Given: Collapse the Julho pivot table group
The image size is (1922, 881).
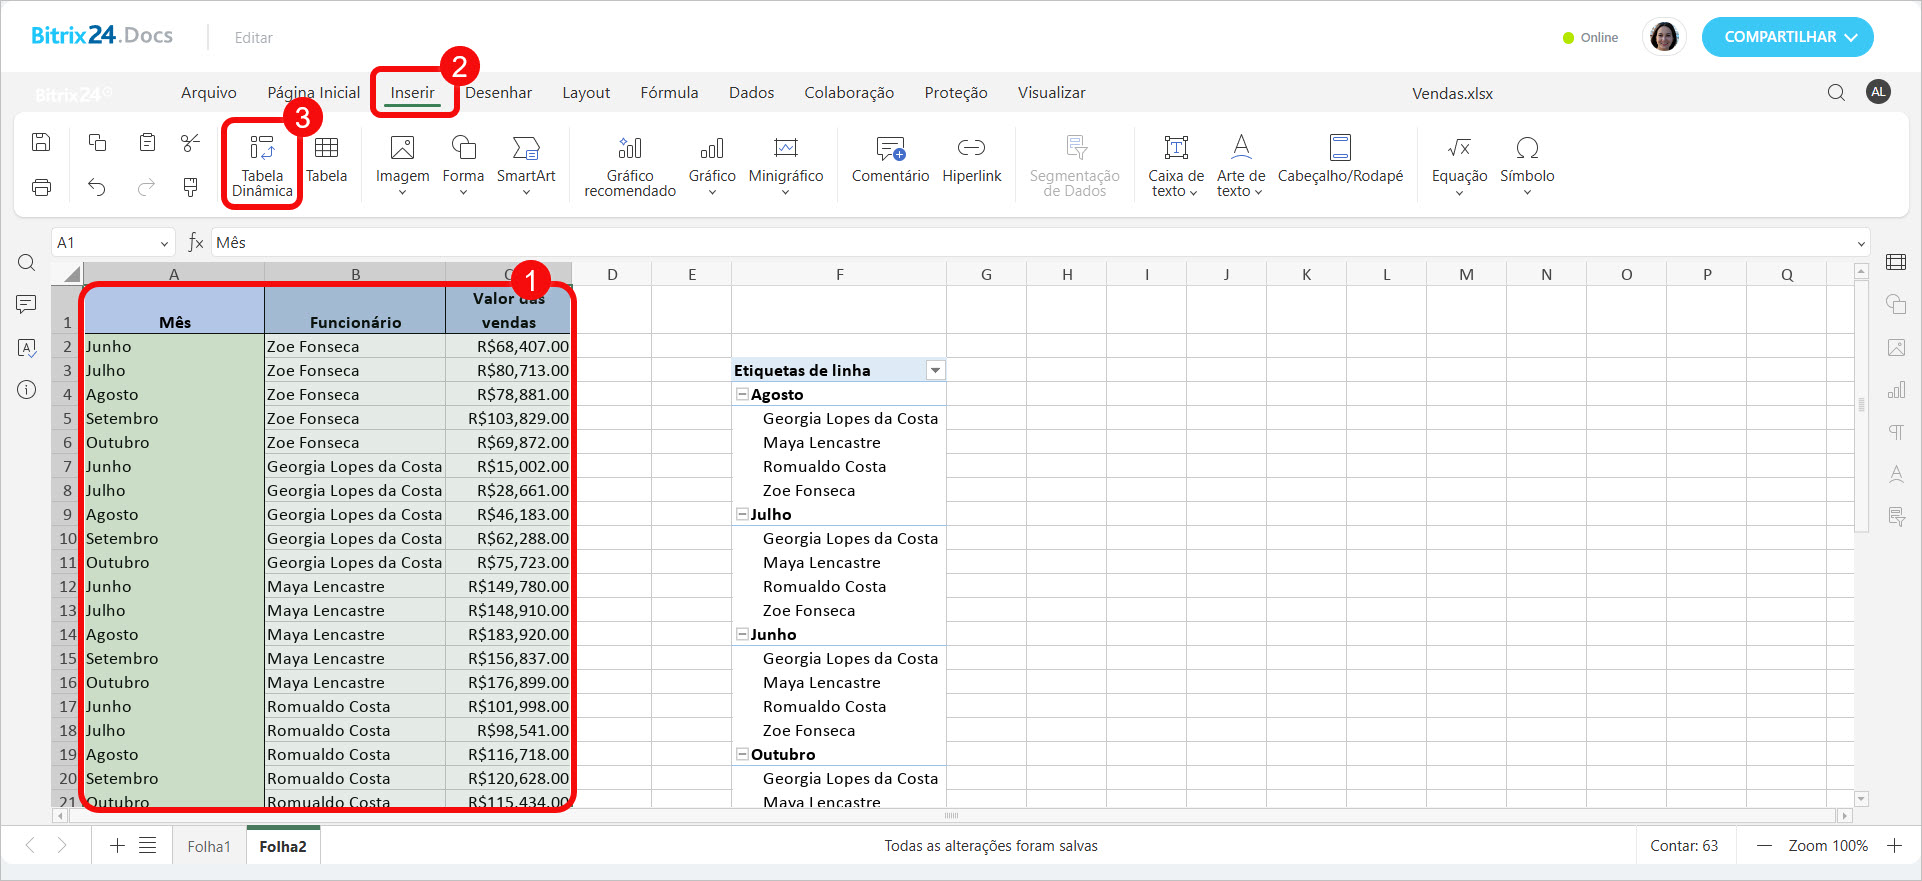Looking at the screenshot, I should click(x=742, y=515).
